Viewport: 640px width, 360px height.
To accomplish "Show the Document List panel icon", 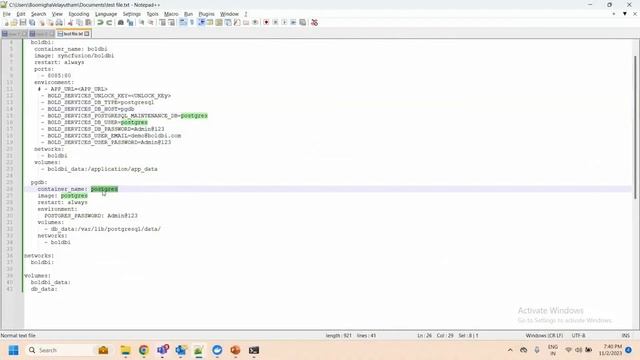I will click(x=228, y=22).
